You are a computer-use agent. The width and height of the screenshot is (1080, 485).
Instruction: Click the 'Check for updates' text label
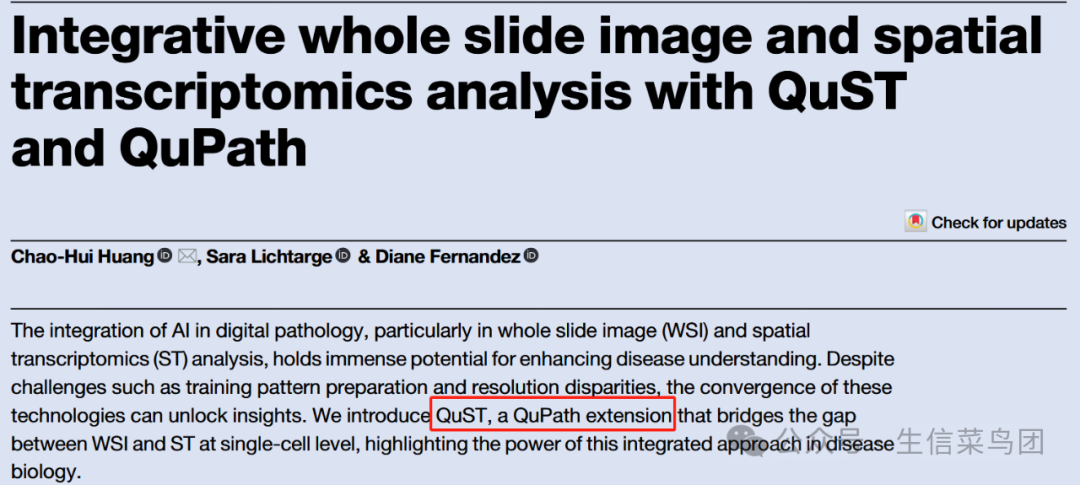(999, 223)
